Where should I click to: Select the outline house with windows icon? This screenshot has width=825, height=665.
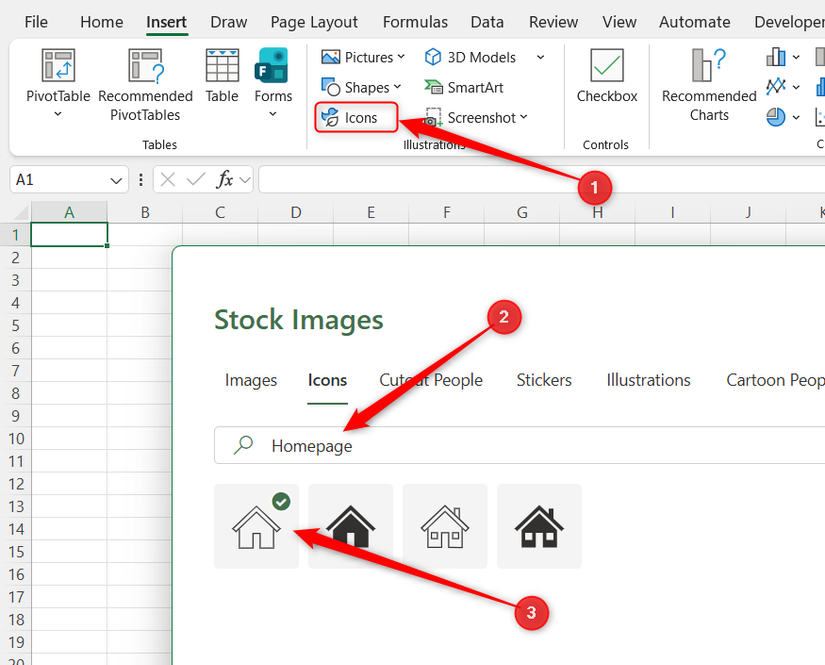click(x=445, y=526)
